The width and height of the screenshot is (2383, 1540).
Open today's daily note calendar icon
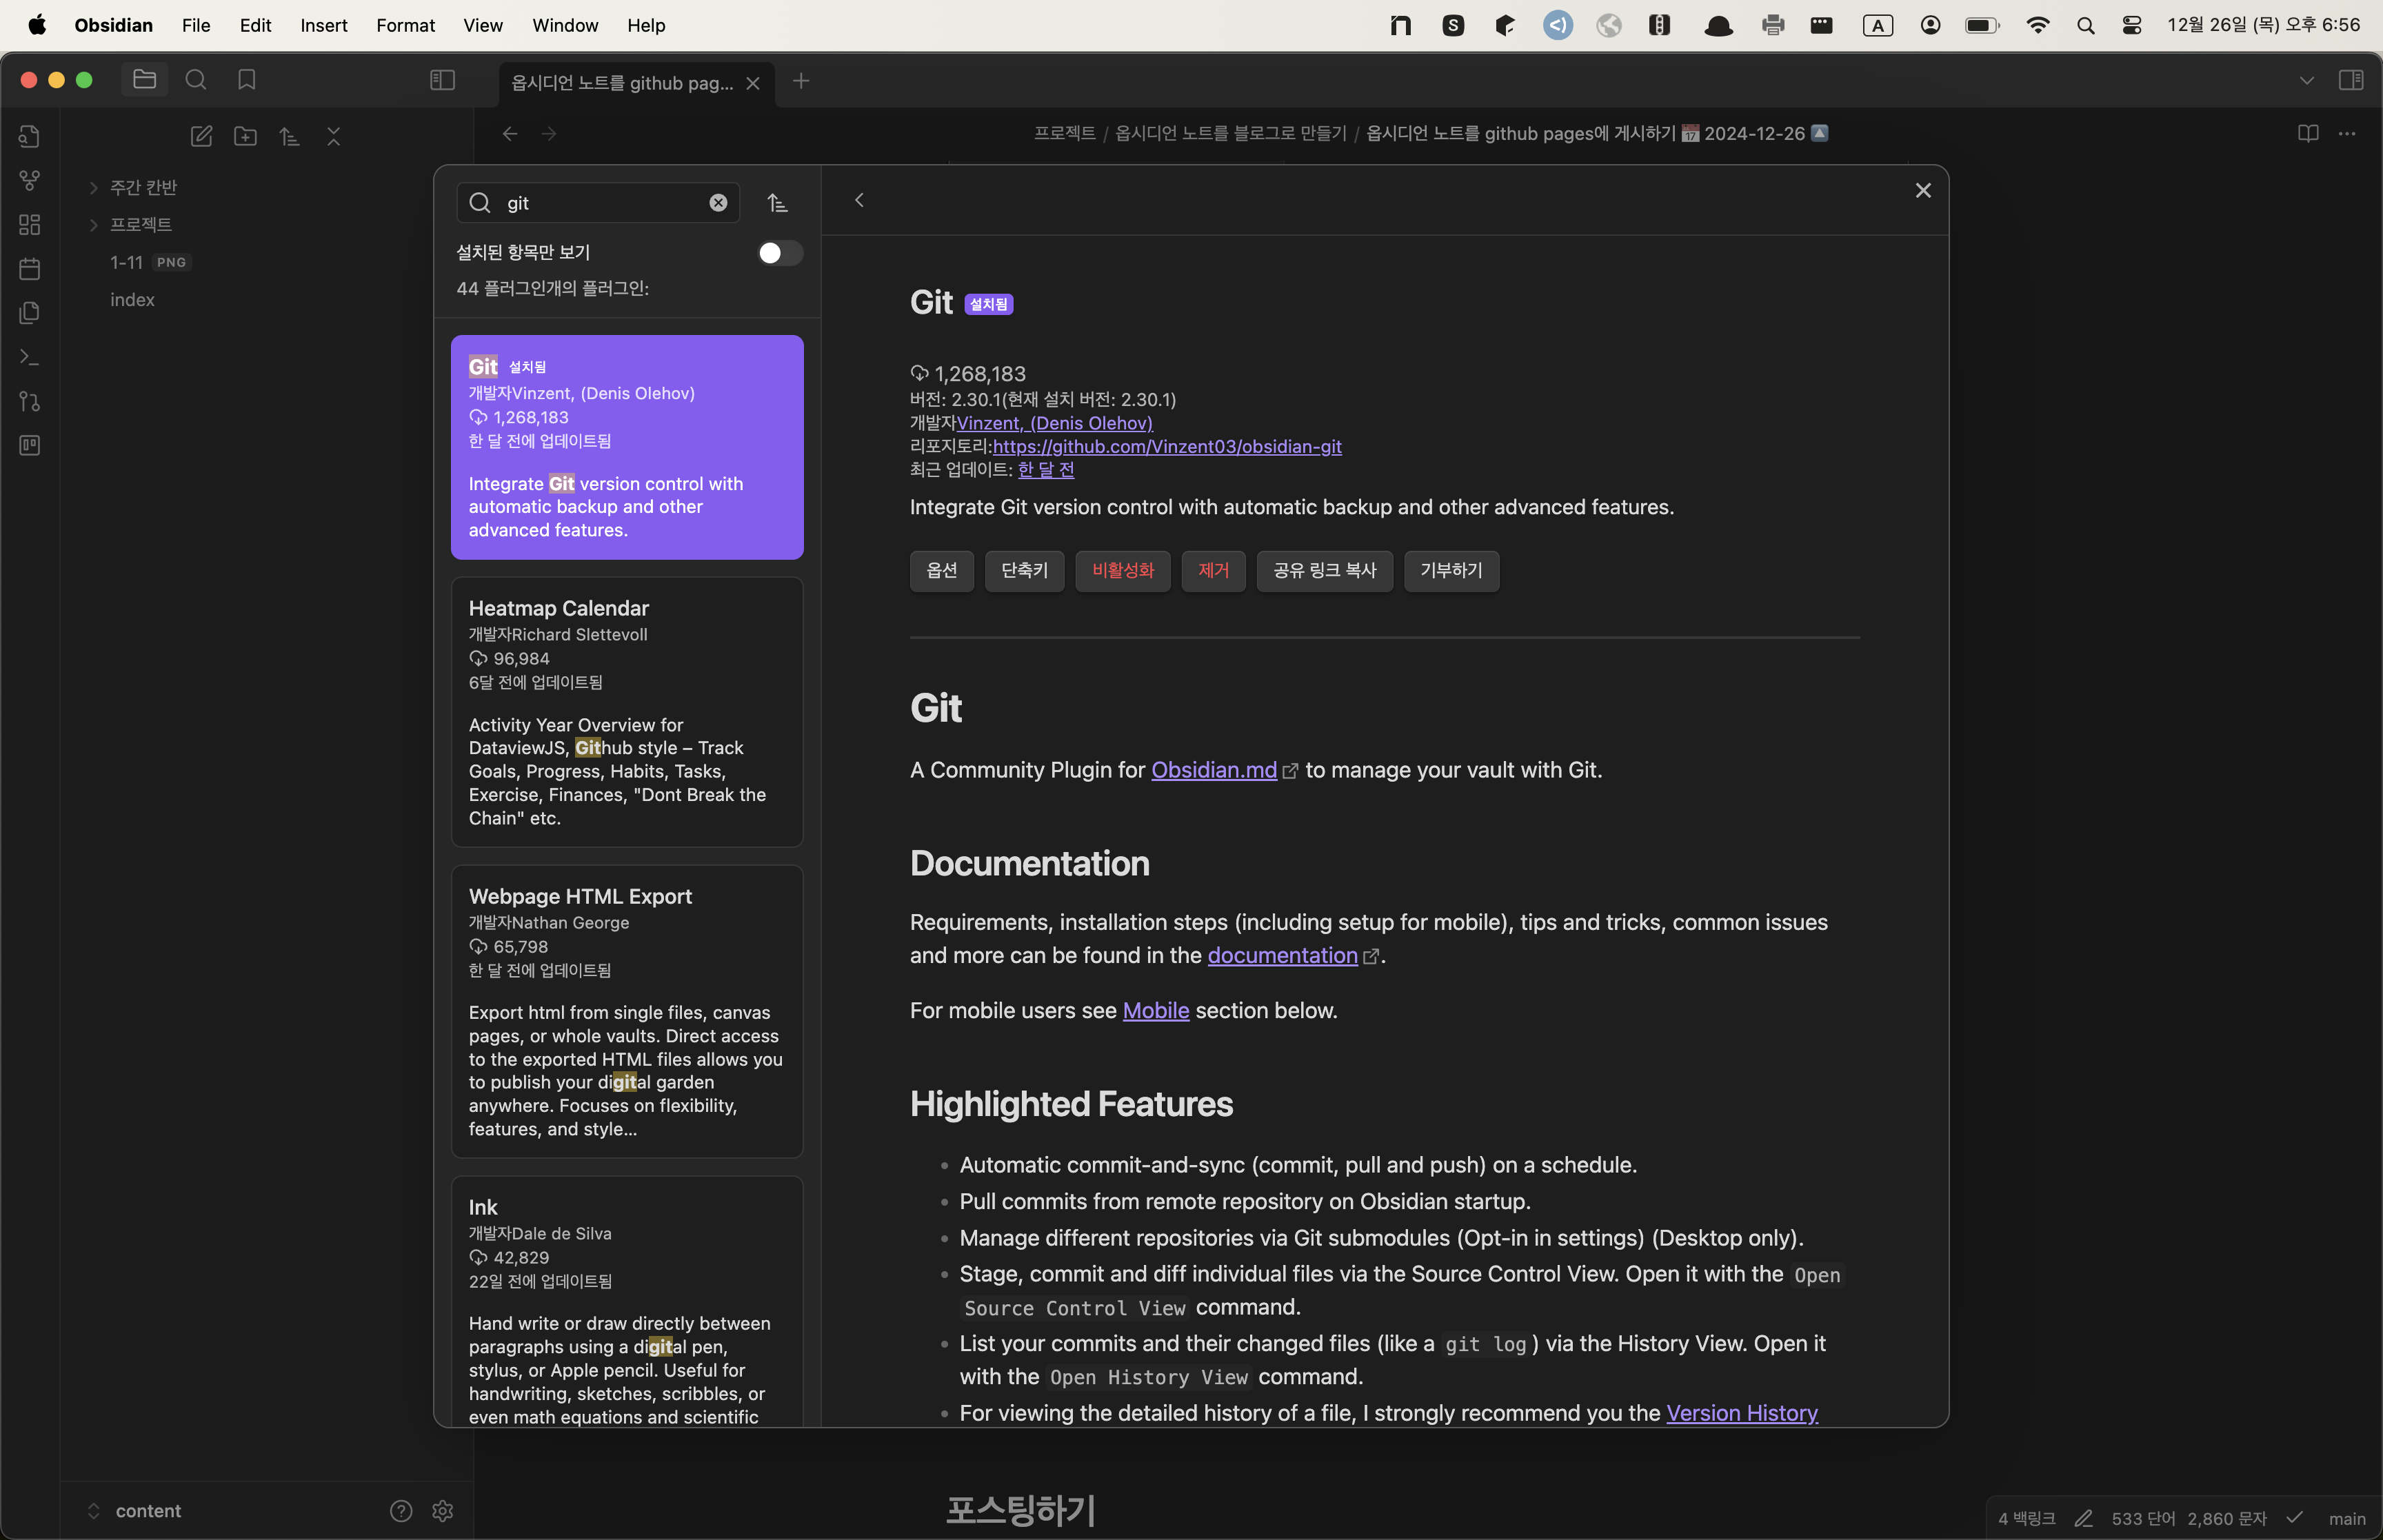[x=30, y=269]
